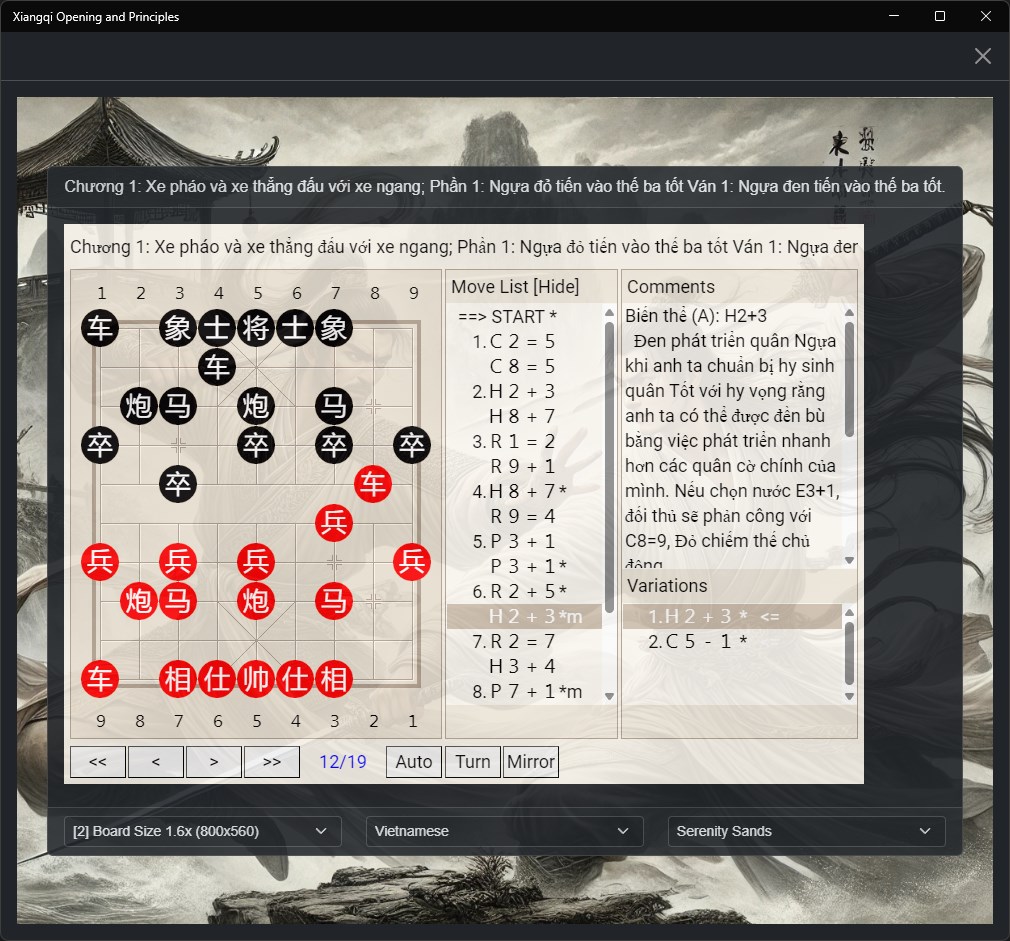This screenshot has height=941, width=1010.
Task: Click the advanced black soldier 卒 on file 3
Action: (178, 484)
